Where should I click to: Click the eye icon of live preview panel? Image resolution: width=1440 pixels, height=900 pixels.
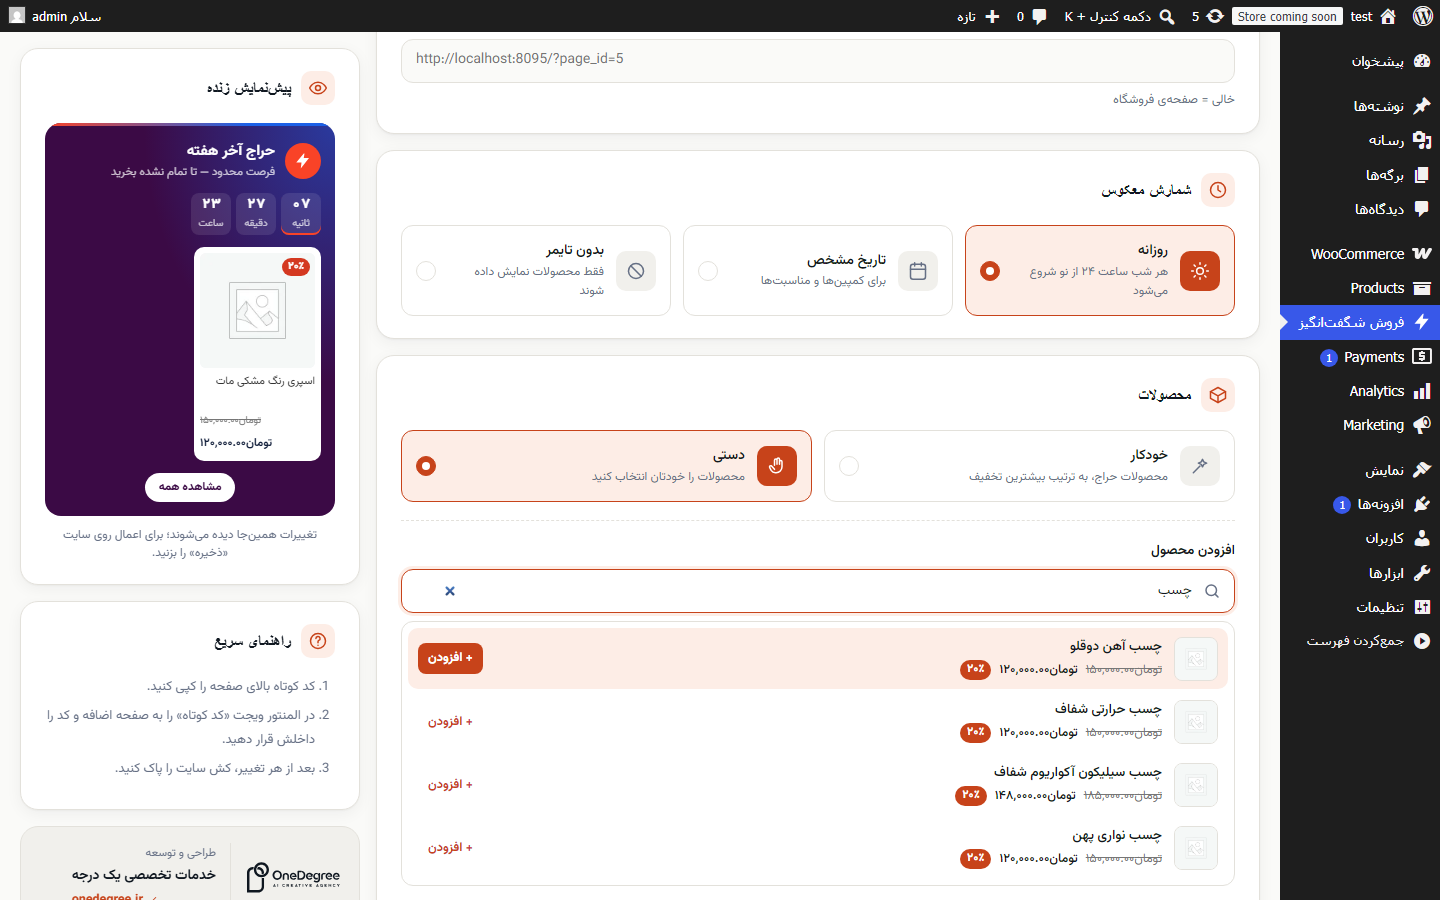click(318, 88)
